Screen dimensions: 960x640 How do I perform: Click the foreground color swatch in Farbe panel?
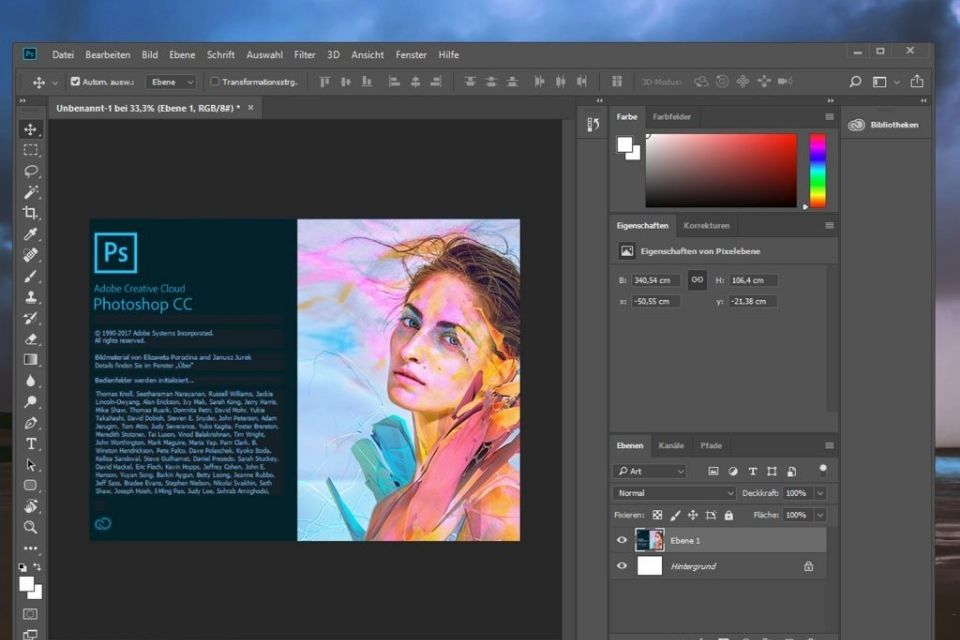(x=624, y=145)
